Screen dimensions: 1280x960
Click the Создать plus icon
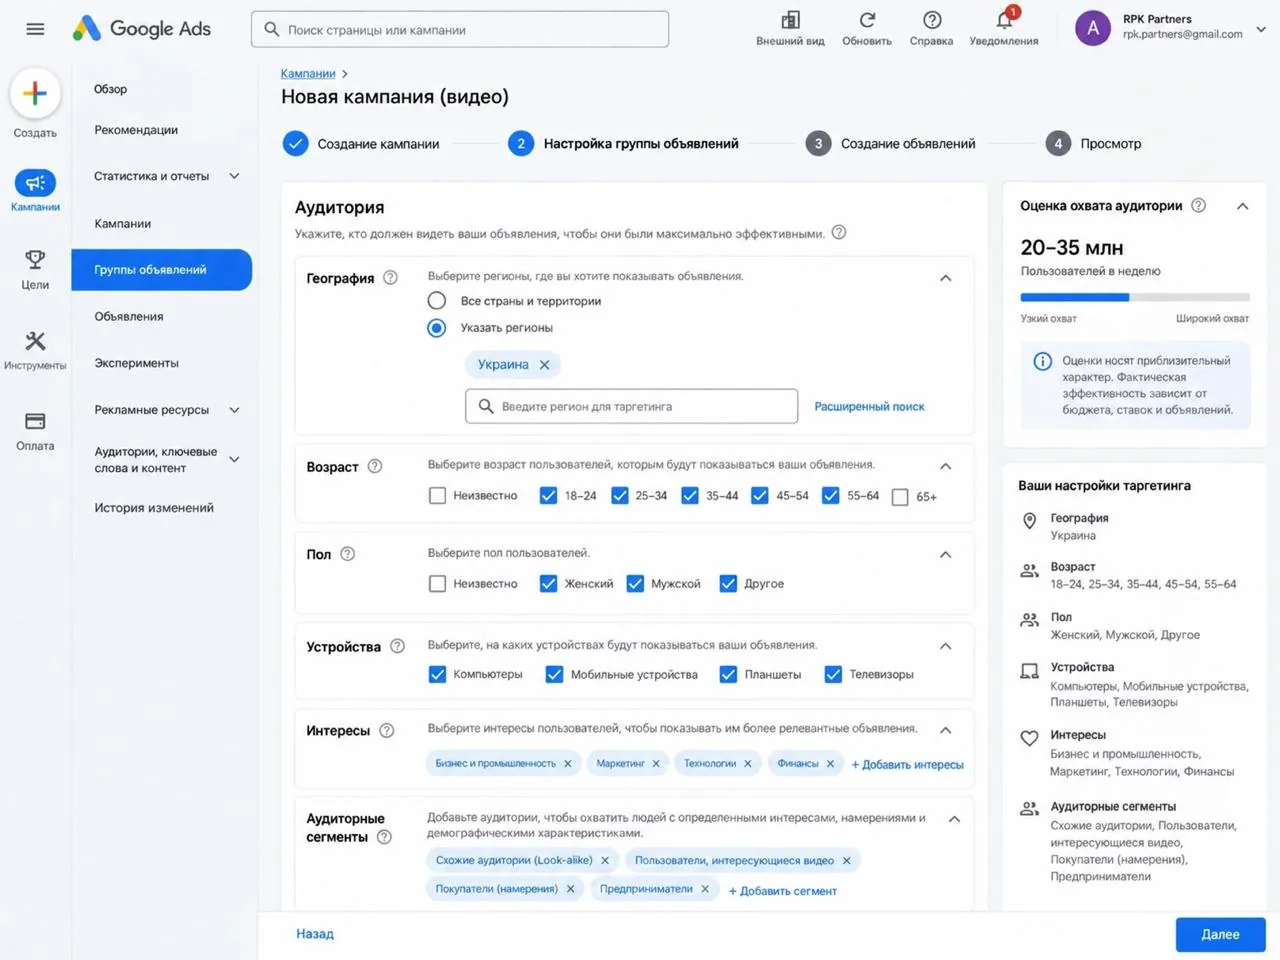(35, 94)
